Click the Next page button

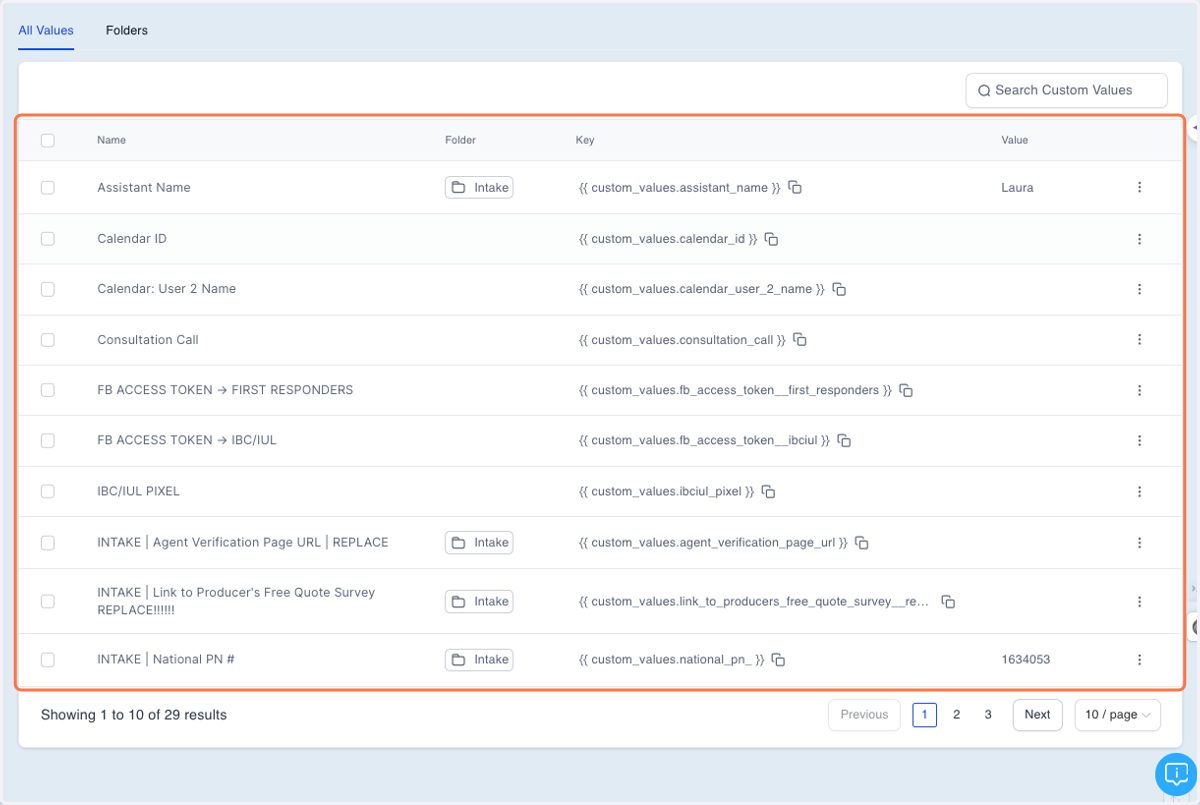pyautogui.click(x=1037, y=715)
